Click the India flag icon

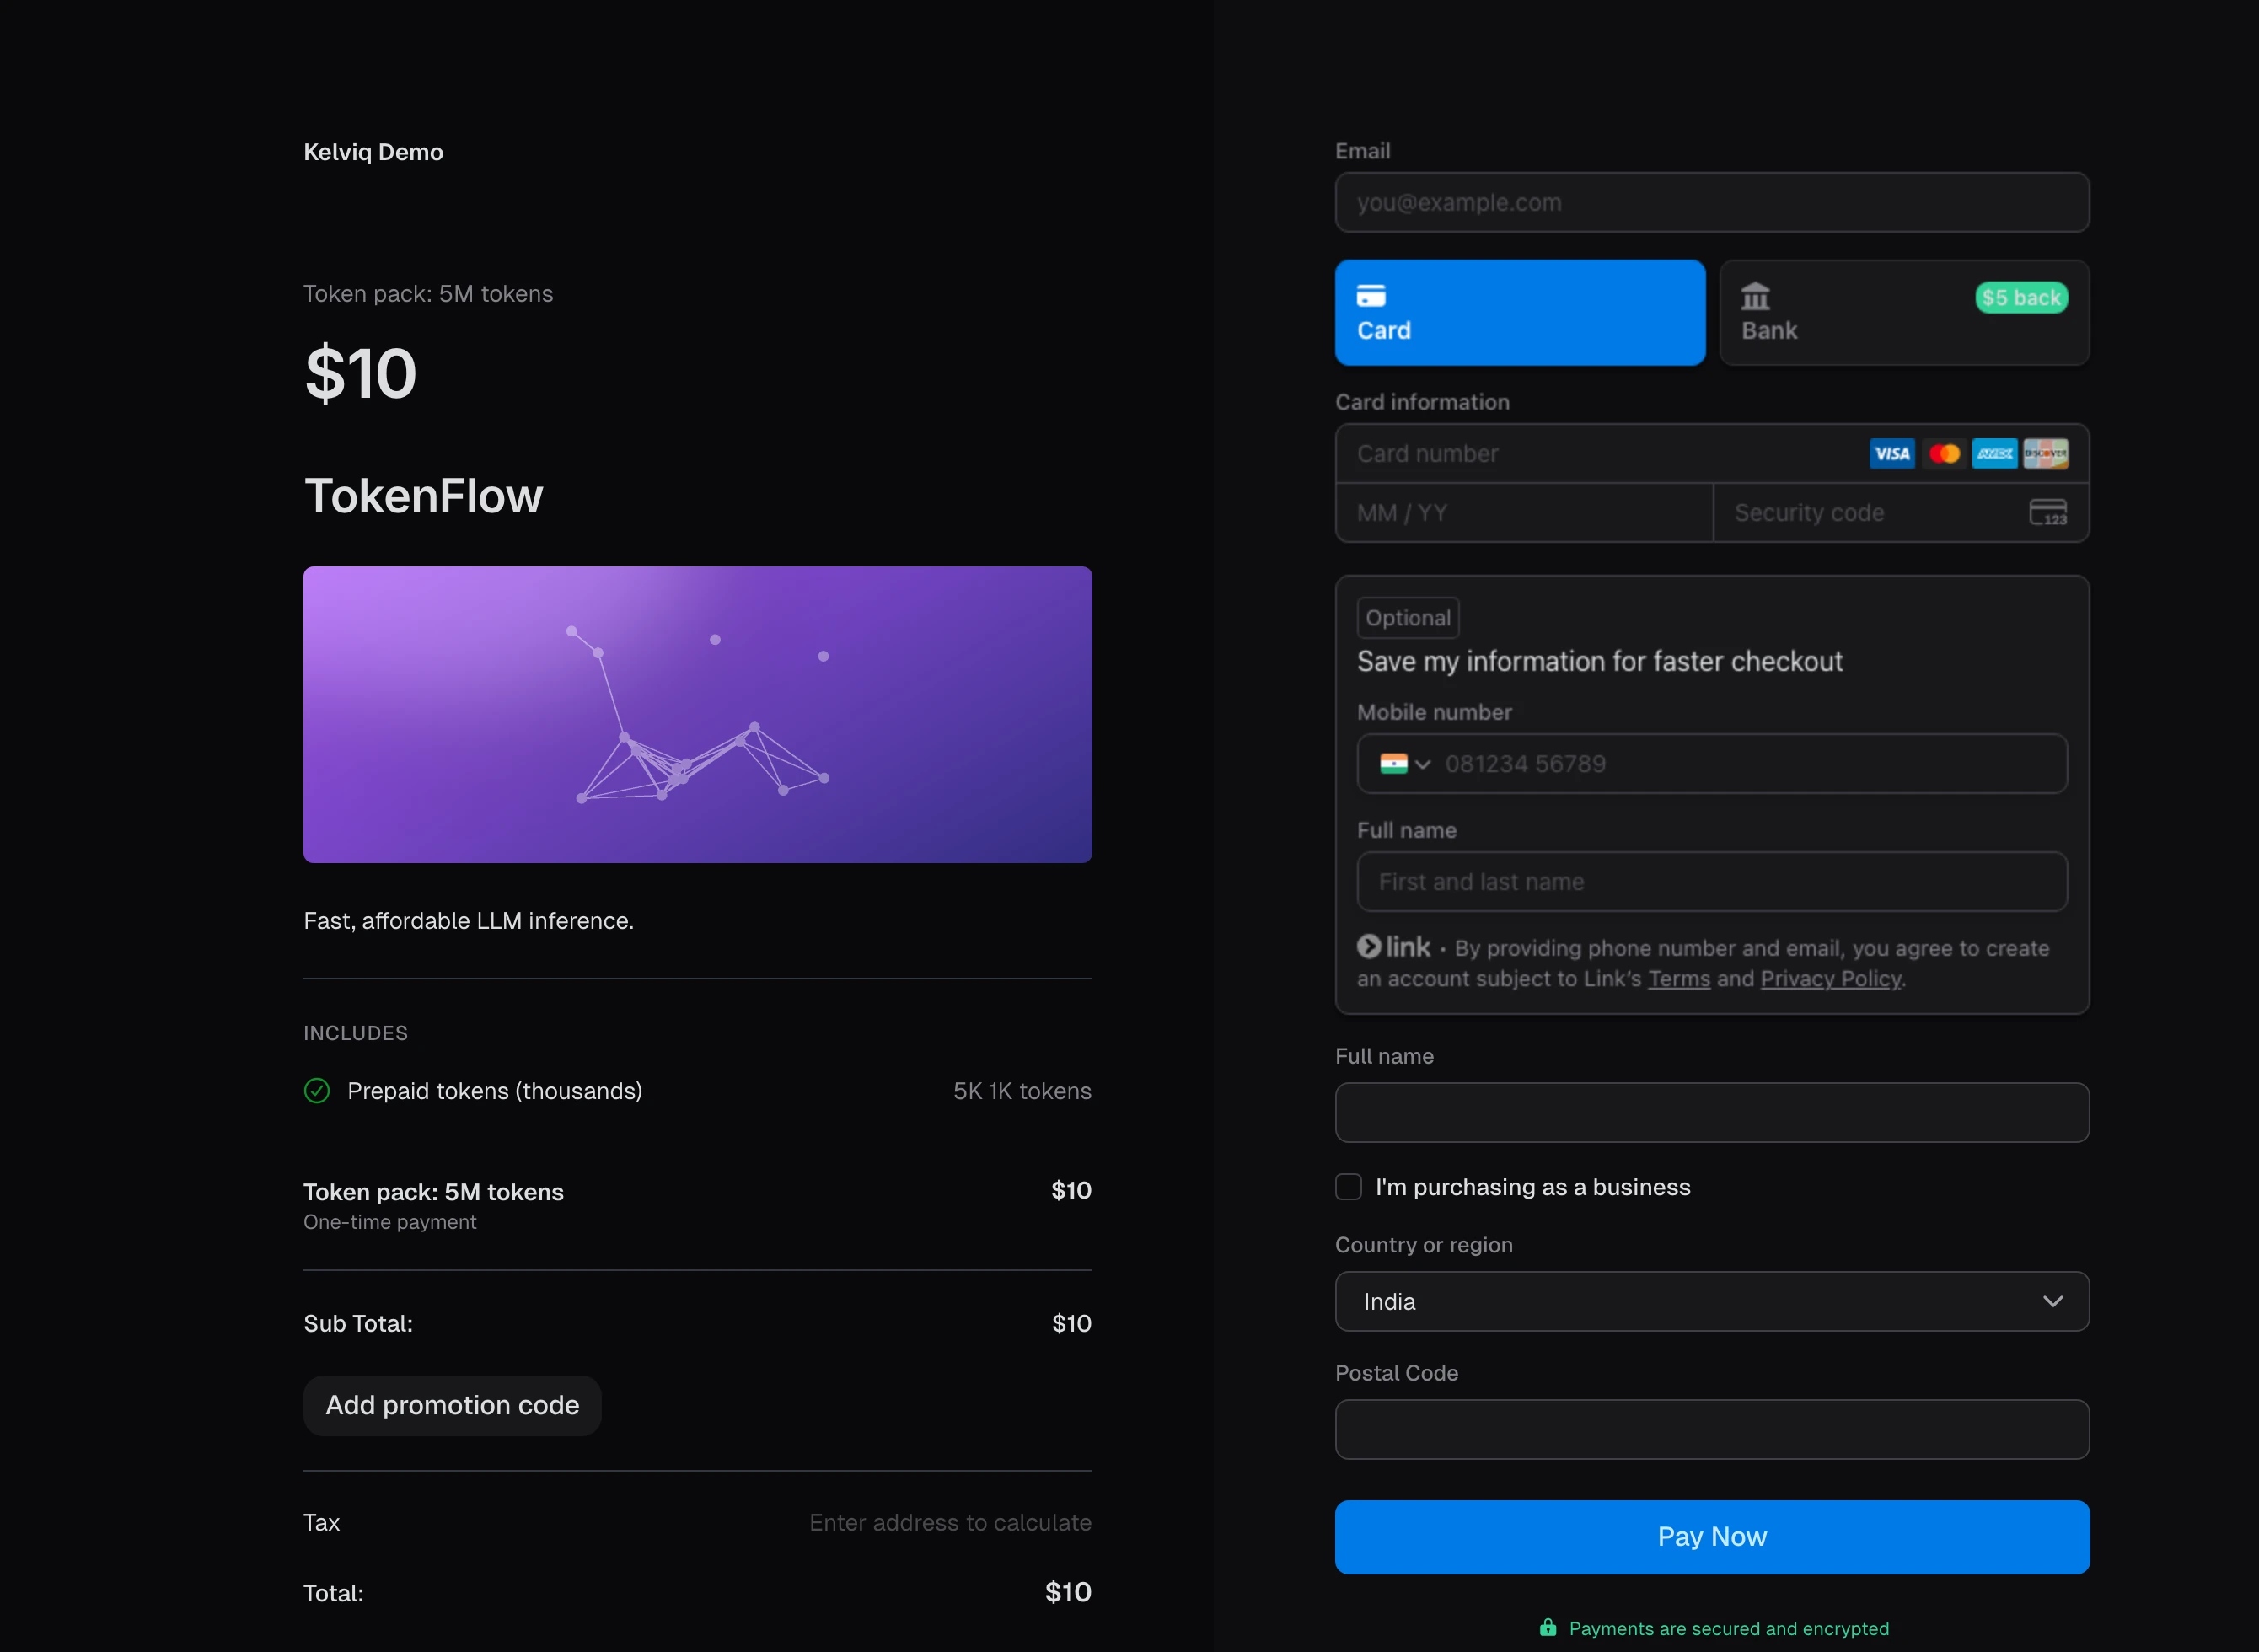click(x=1393, y=763)
